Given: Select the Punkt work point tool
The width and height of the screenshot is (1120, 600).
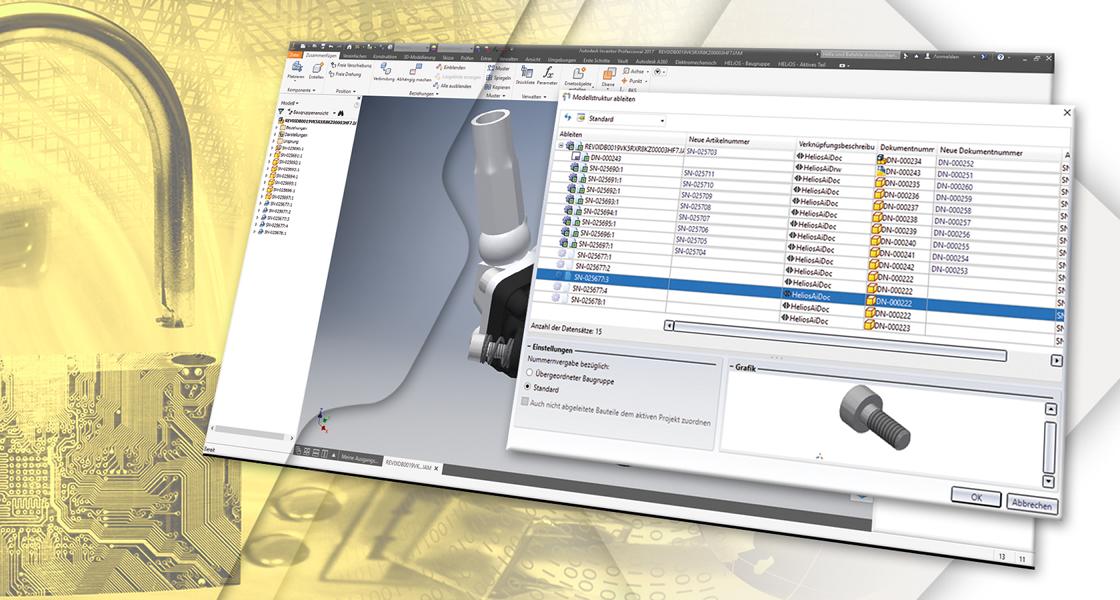Looking at the screenshot, I should point(634,81).
